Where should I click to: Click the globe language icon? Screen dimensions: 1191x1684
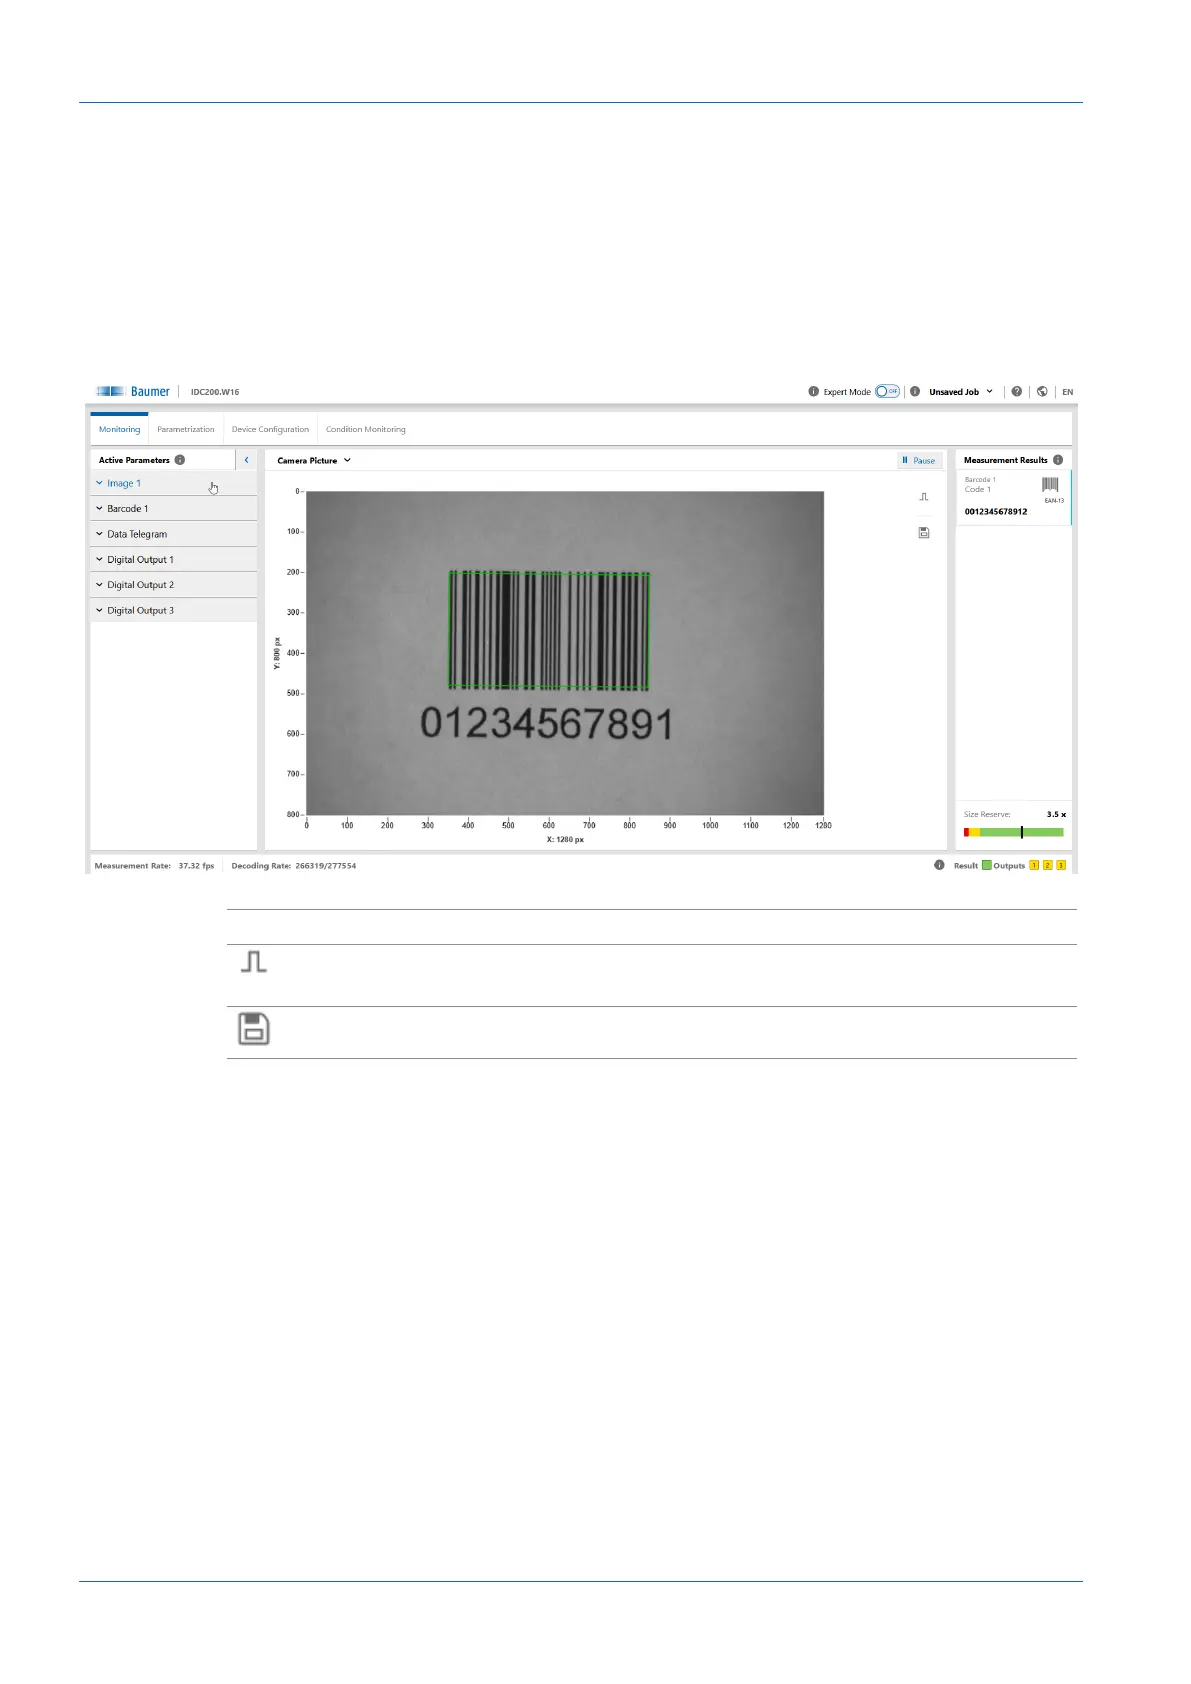pyautogui.click(x=1042, y=392)
